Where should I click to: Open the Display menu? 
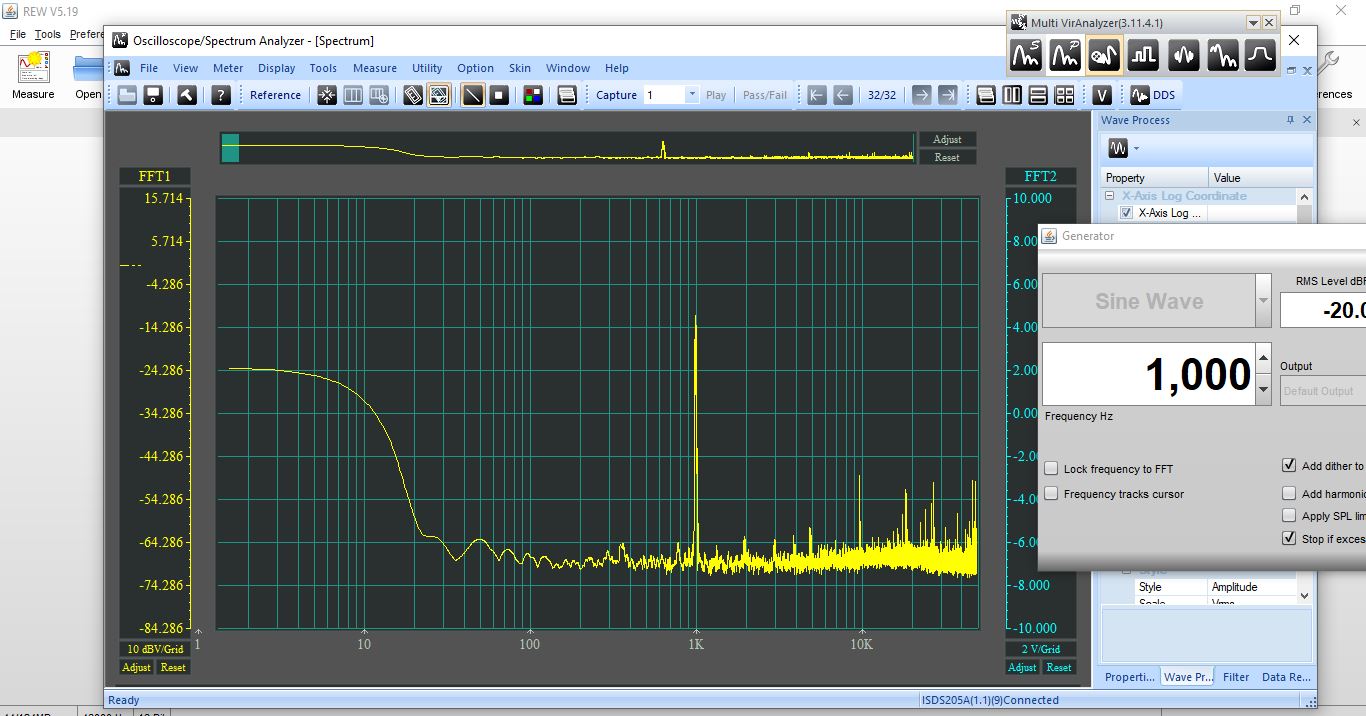(276, 68)
